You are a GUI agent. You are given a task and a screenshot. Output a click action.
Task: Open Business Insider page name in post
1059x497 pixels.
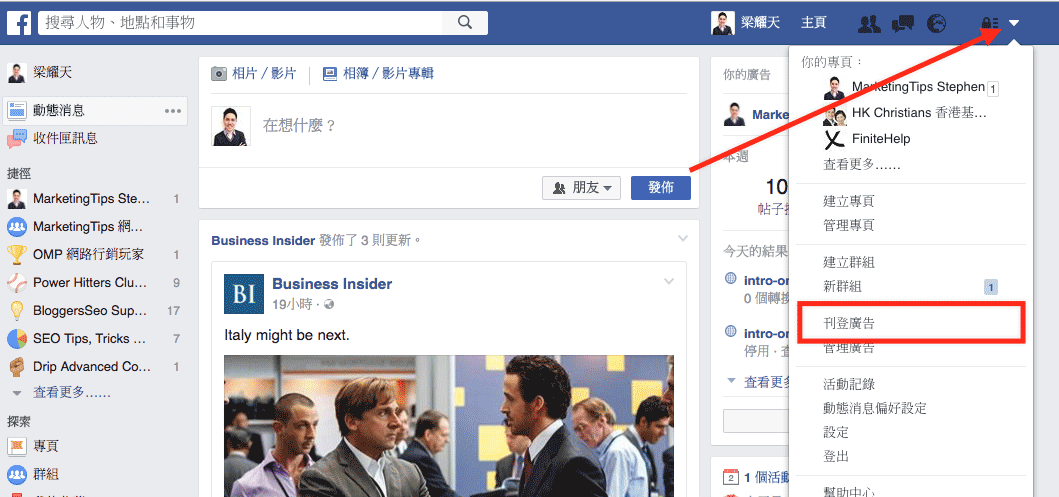click(332, 284)
